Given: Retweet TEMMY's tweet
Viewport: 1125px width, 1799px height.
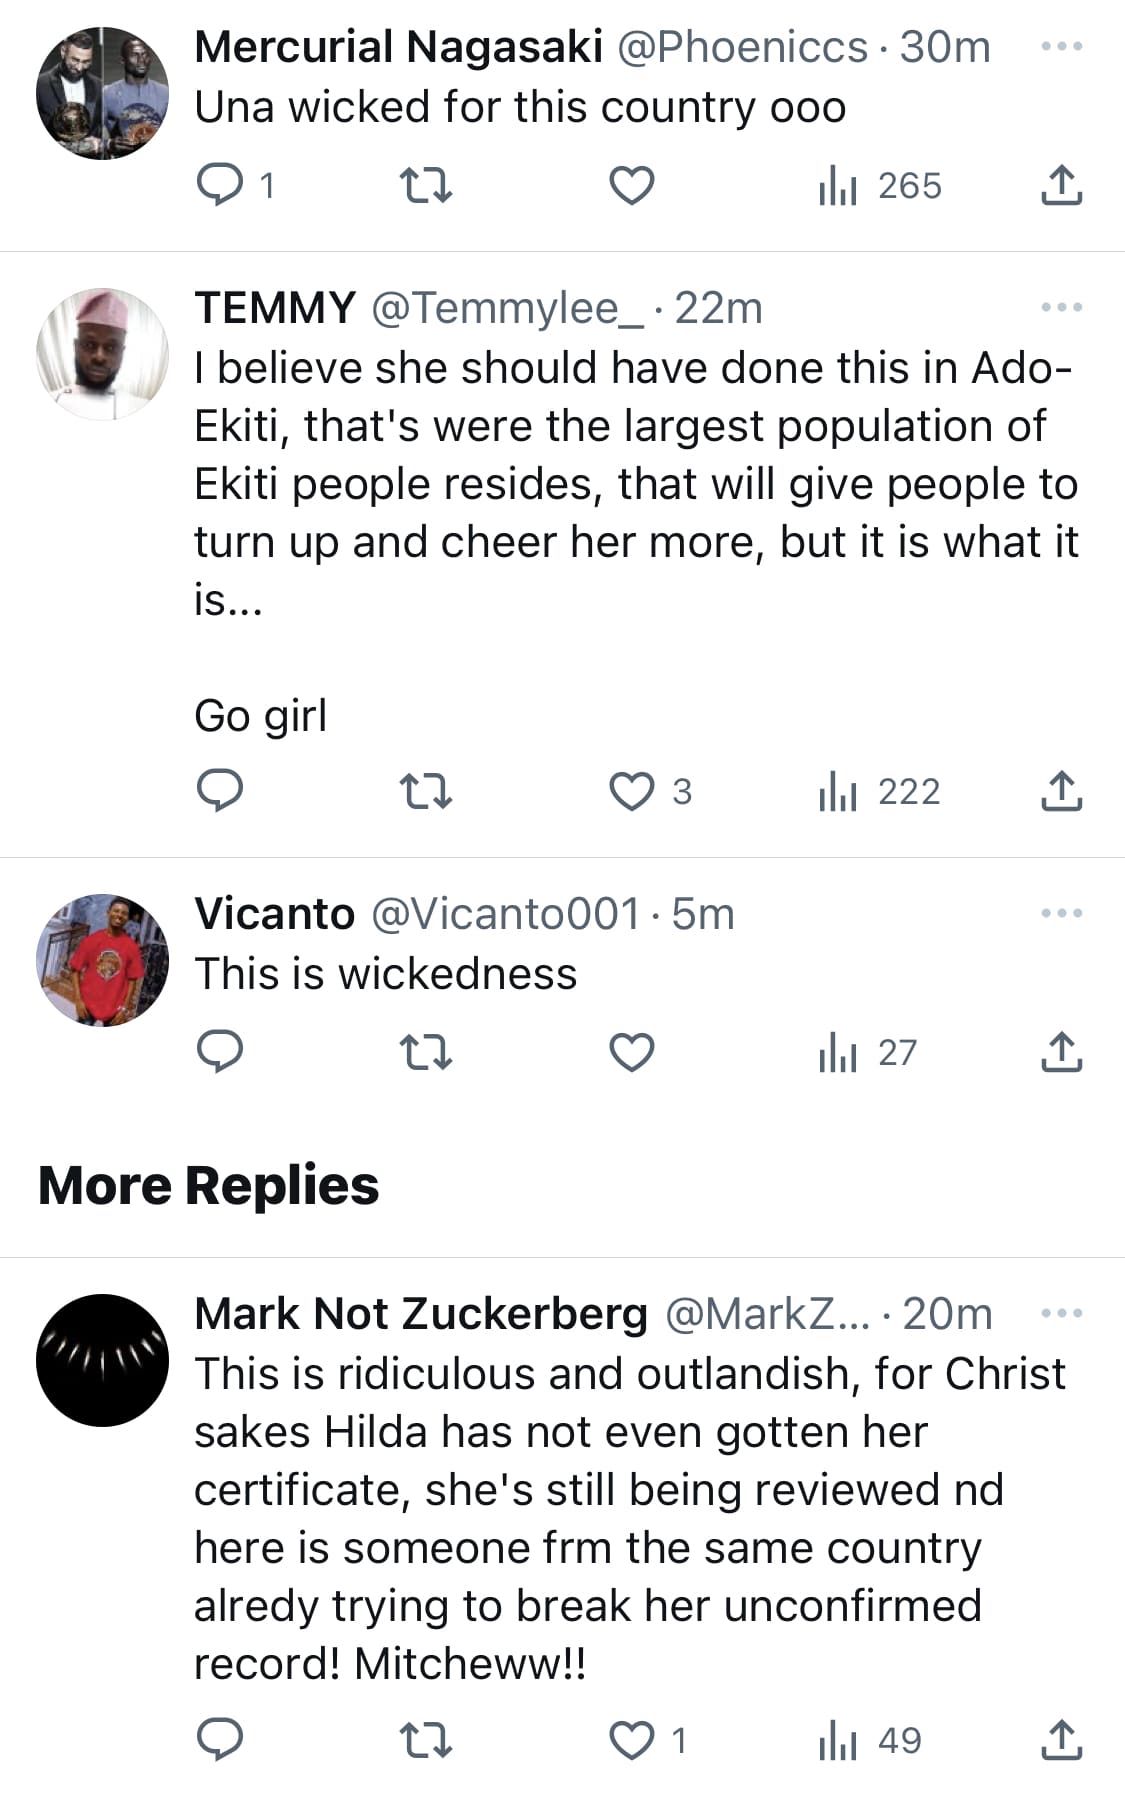Looking at the screenshot, I should coord(426,792).
